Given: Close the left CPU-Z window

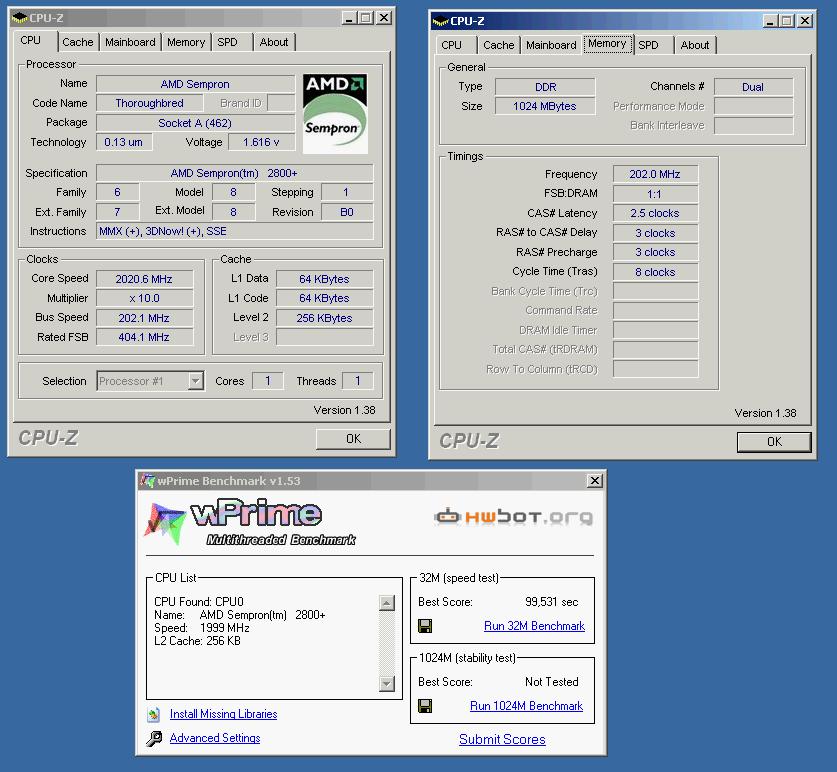Looking at the screenshot, I should coord(384,18).
